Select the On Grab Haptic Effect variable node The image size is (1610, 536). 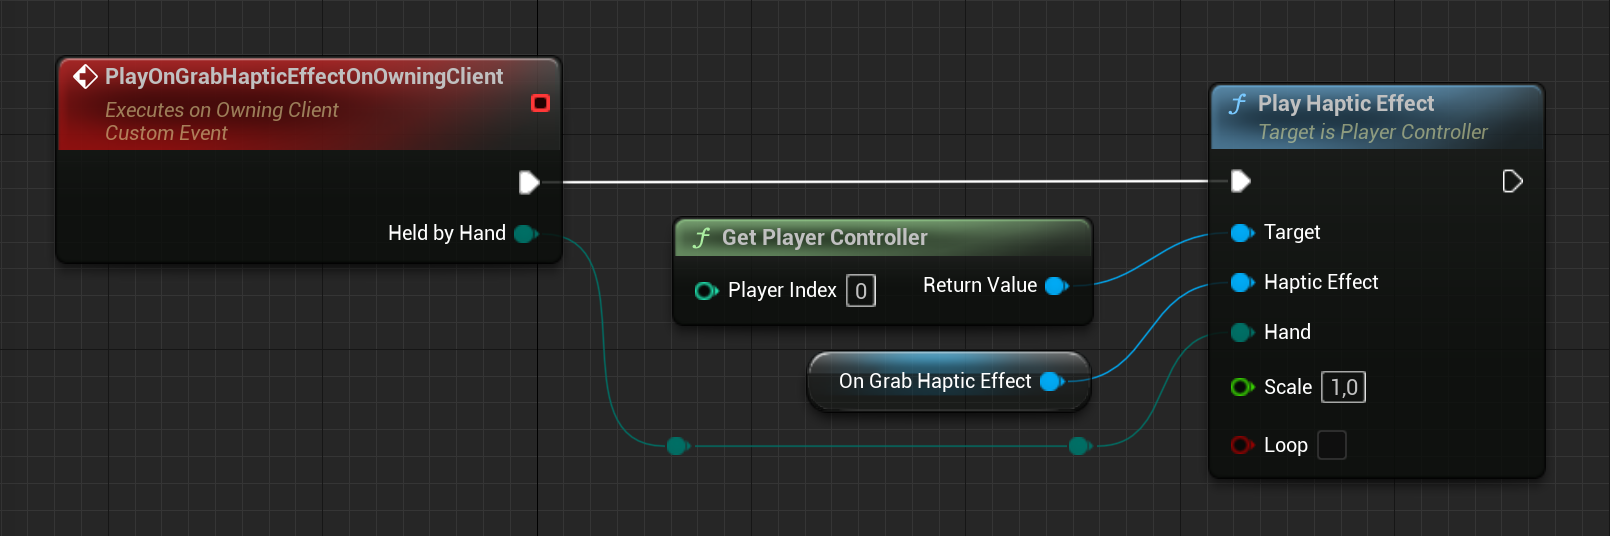(948, 381)
